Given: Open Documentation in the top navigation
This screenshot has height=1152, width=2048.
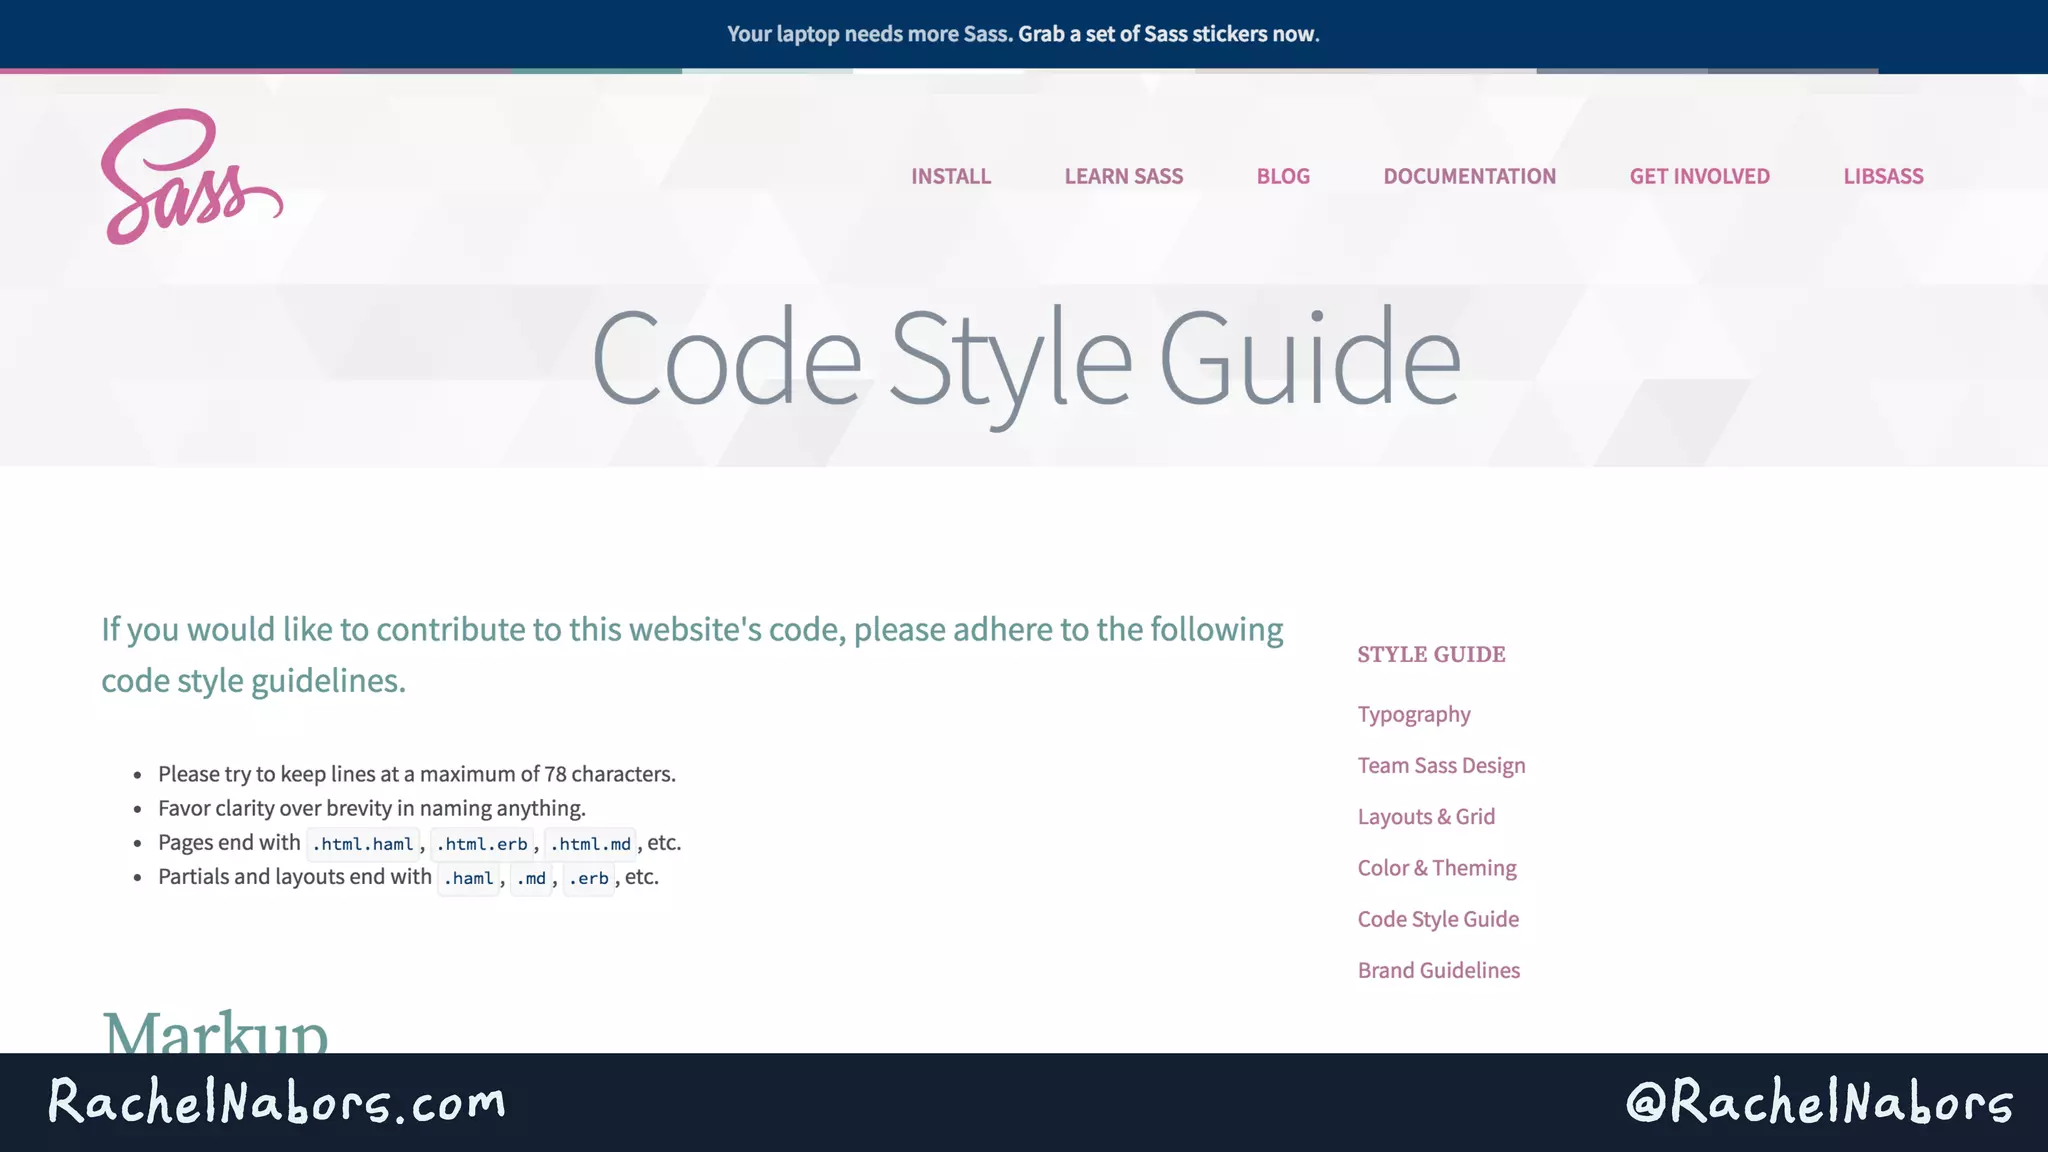Looking at the screenshot, I should click(x=1469, y=176).
